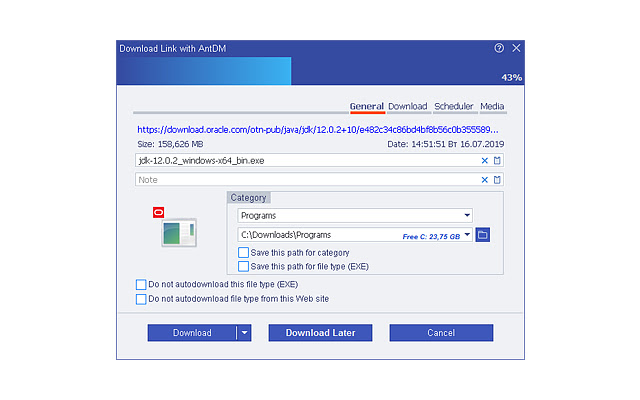Viewport: 640px width, 400px height.
Task: Click the clipboard icon in Note field
Action: pos(497,180)
